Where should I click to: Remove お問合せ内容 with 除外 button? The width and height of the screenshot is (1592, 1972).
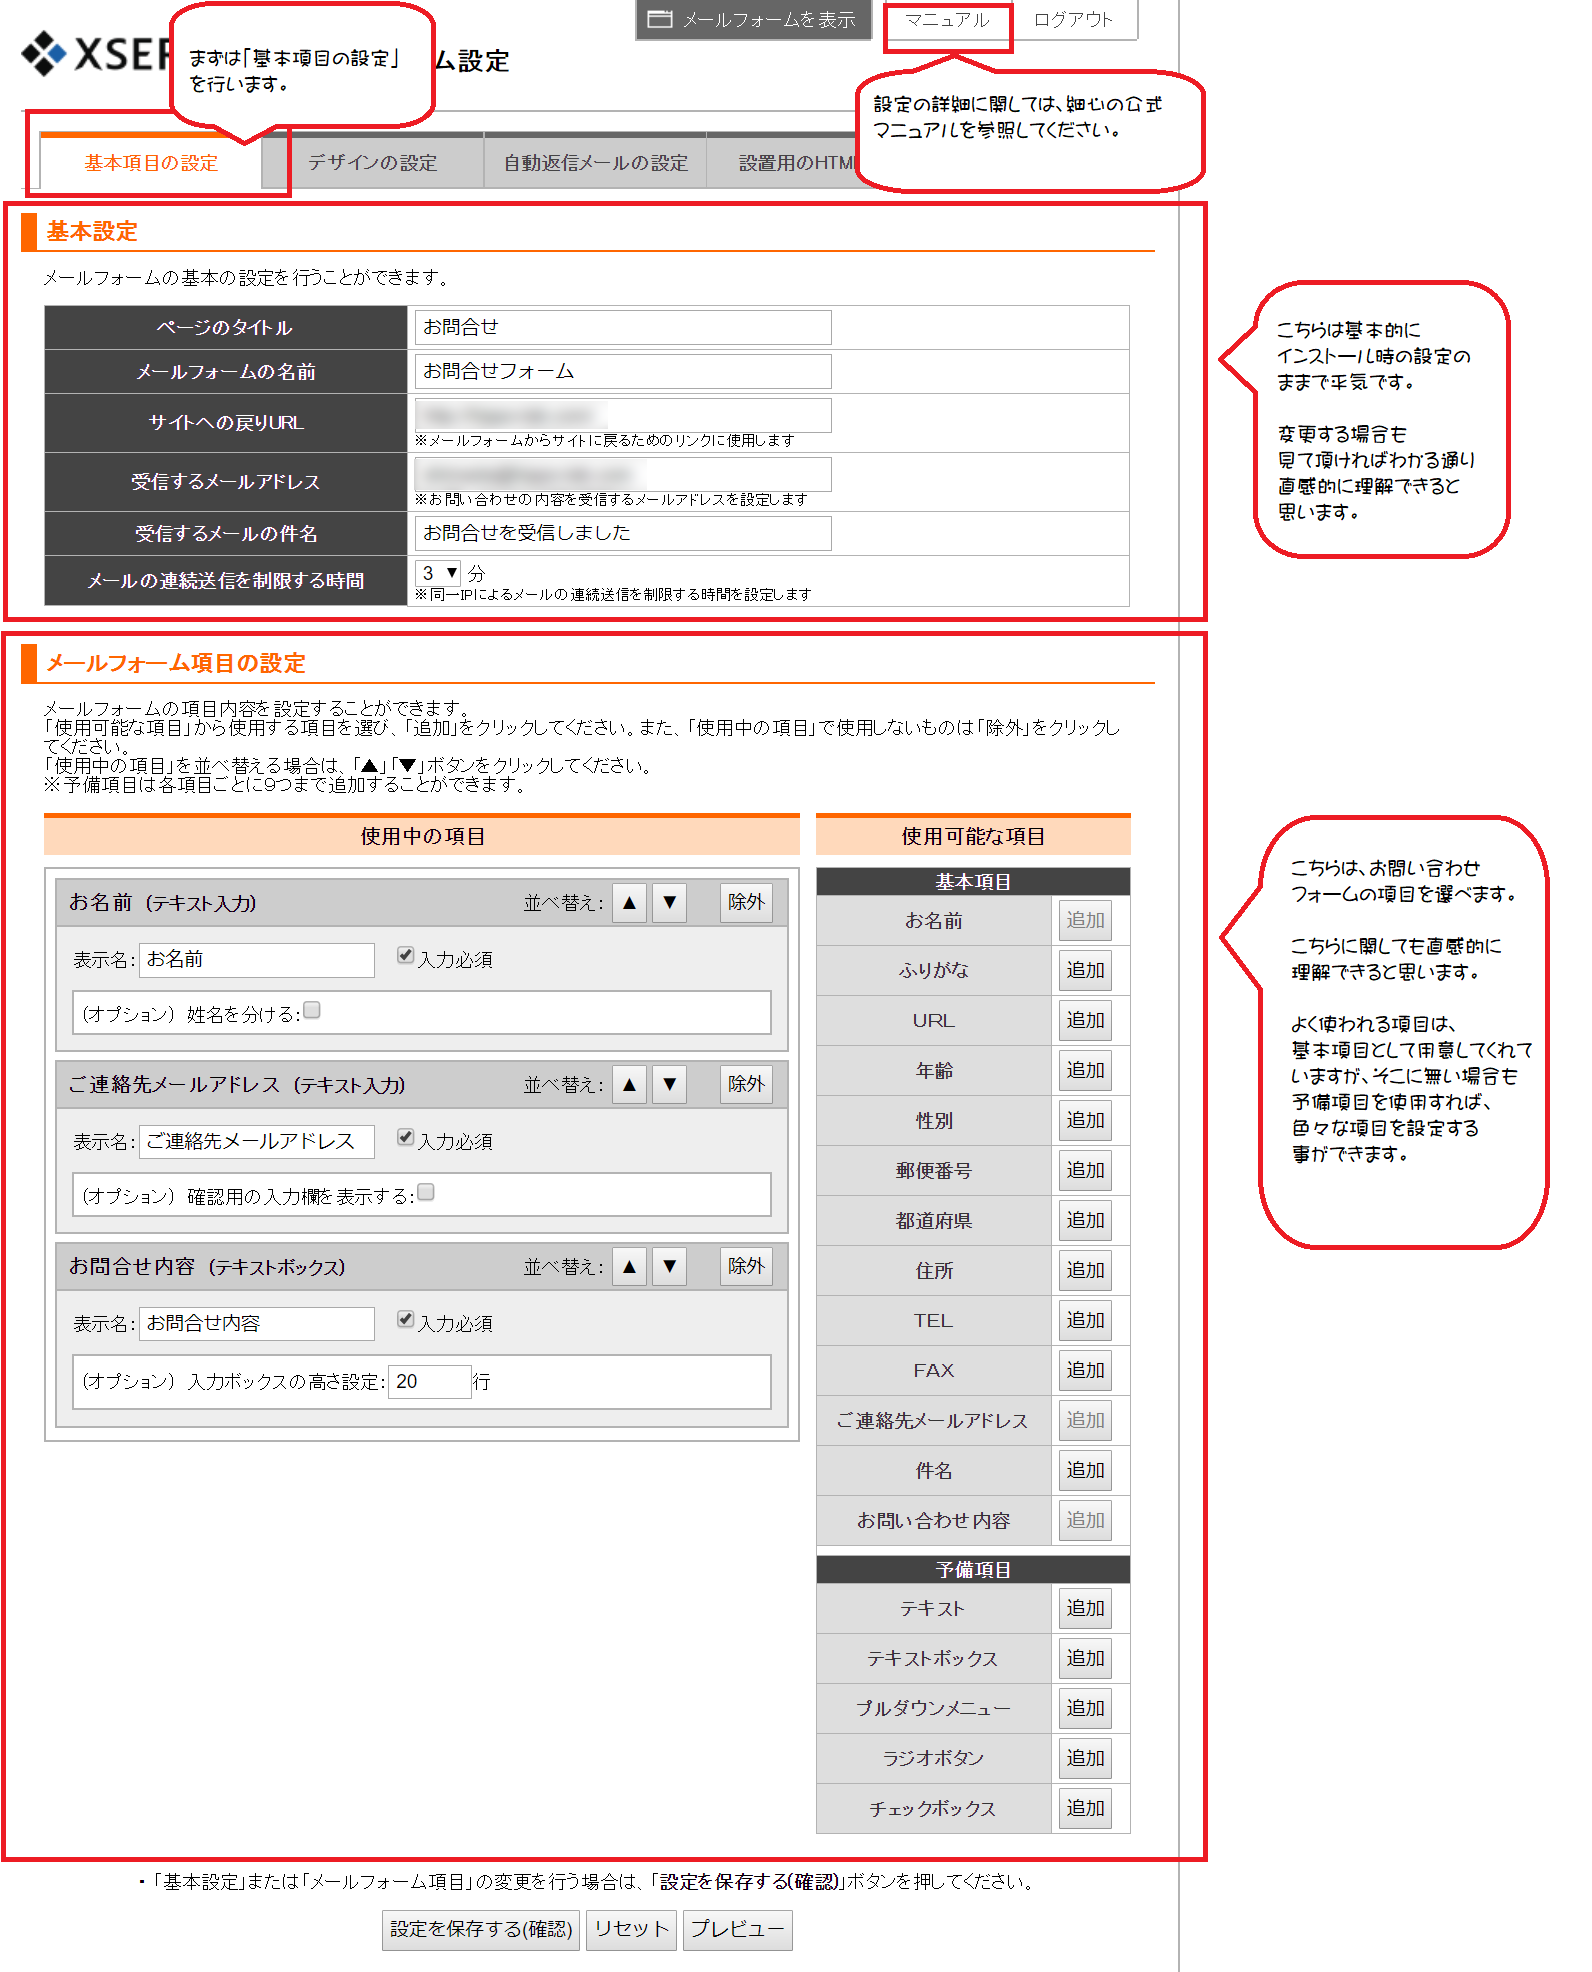point(746,1266)
